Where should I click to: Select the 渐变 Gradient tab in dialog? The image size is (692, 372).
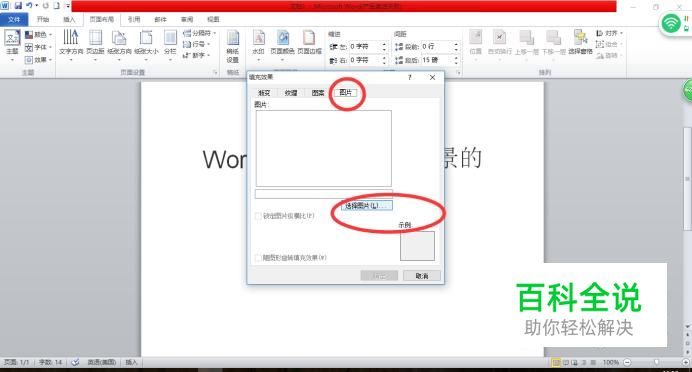(264, 93)
